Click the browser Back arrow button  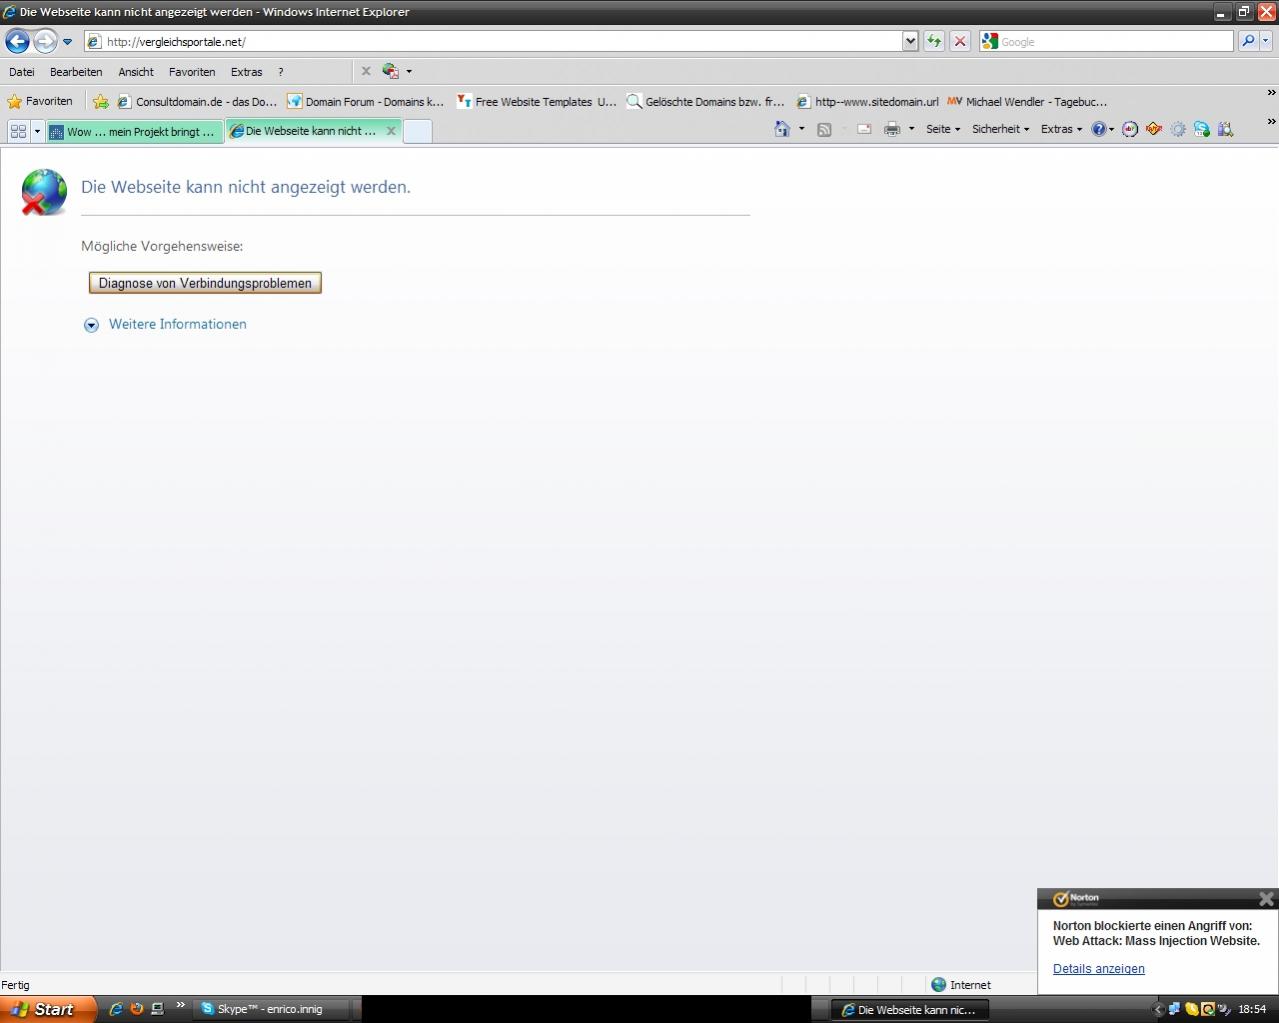tap(17, 41)
